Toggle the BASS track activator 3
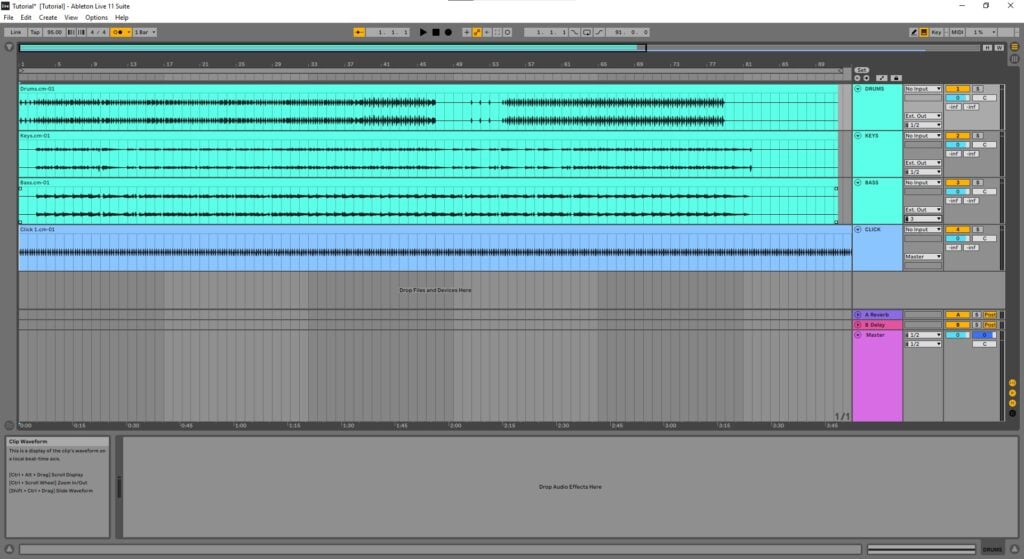The width and height of the screenshot is (1024, 559). pyautogui.click(x=957, y=183)
